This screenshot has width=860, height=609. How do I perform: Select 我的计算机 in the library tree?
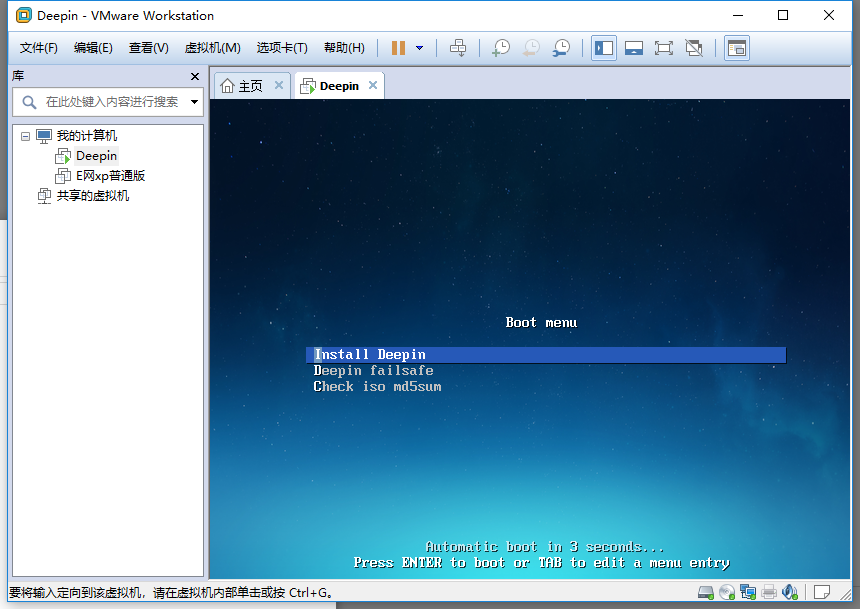pyautogui.click(x=87, y=136)
